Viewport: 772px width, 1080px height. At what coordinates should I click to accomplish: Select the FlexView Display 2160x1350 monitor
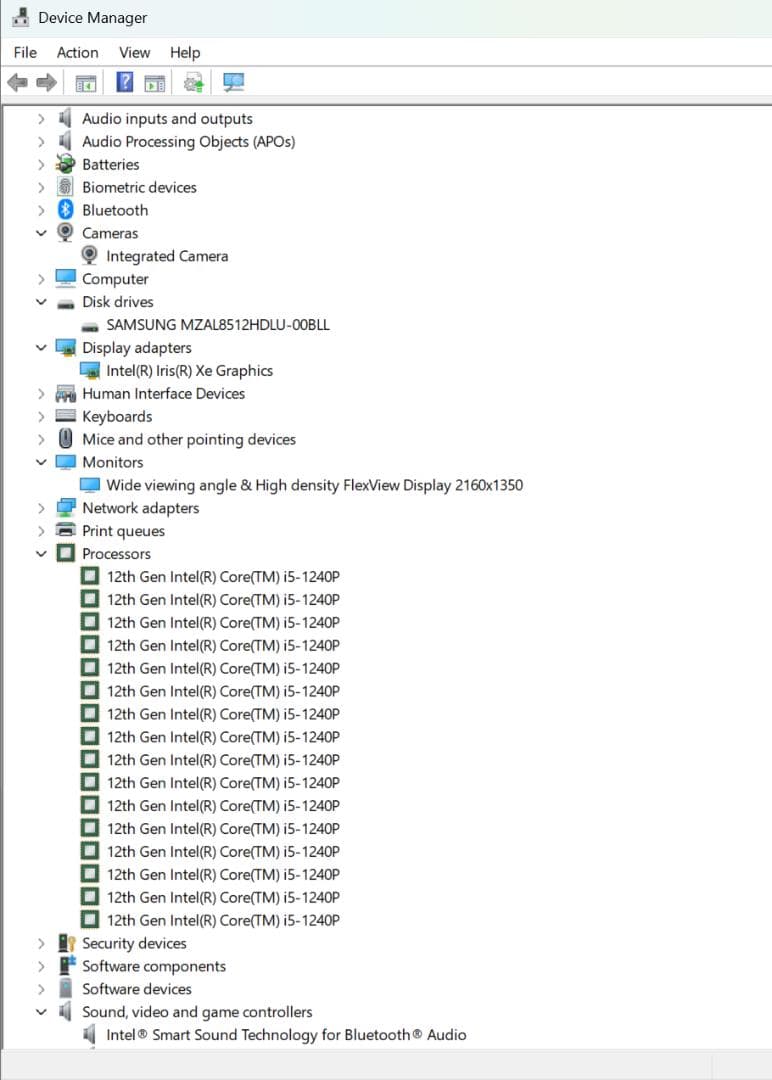click(314, 485)
